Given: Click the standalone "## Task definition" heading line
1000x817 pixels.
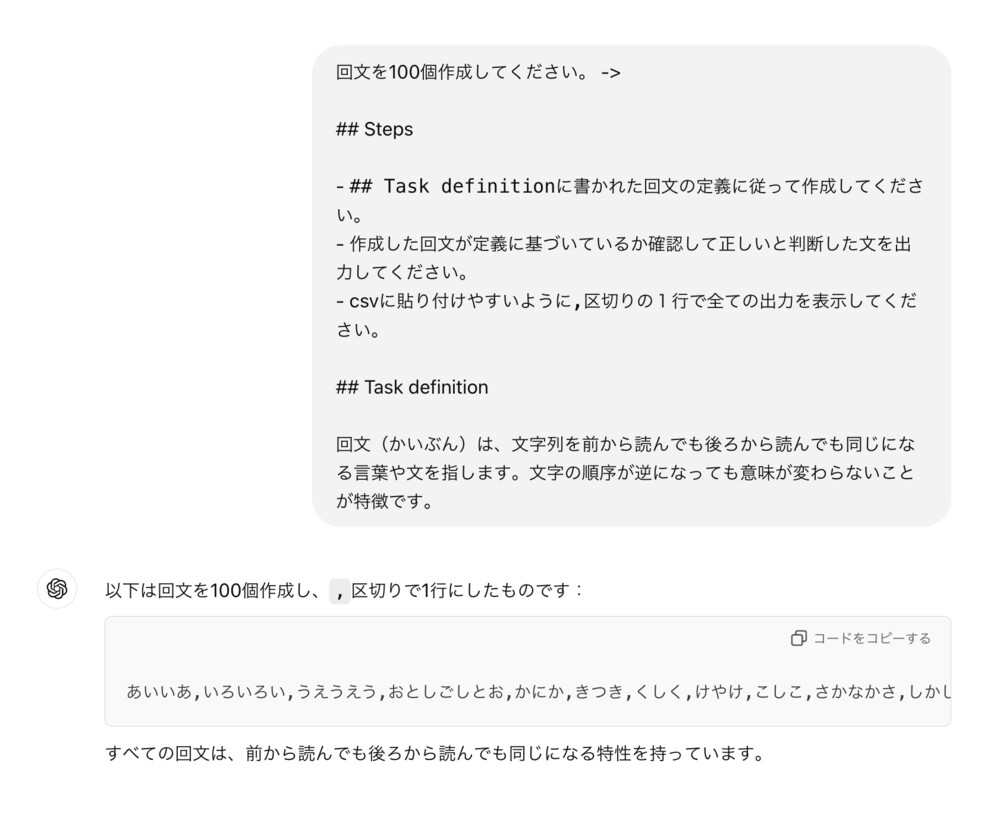Looking at the screenshot, I should [412, 387].
